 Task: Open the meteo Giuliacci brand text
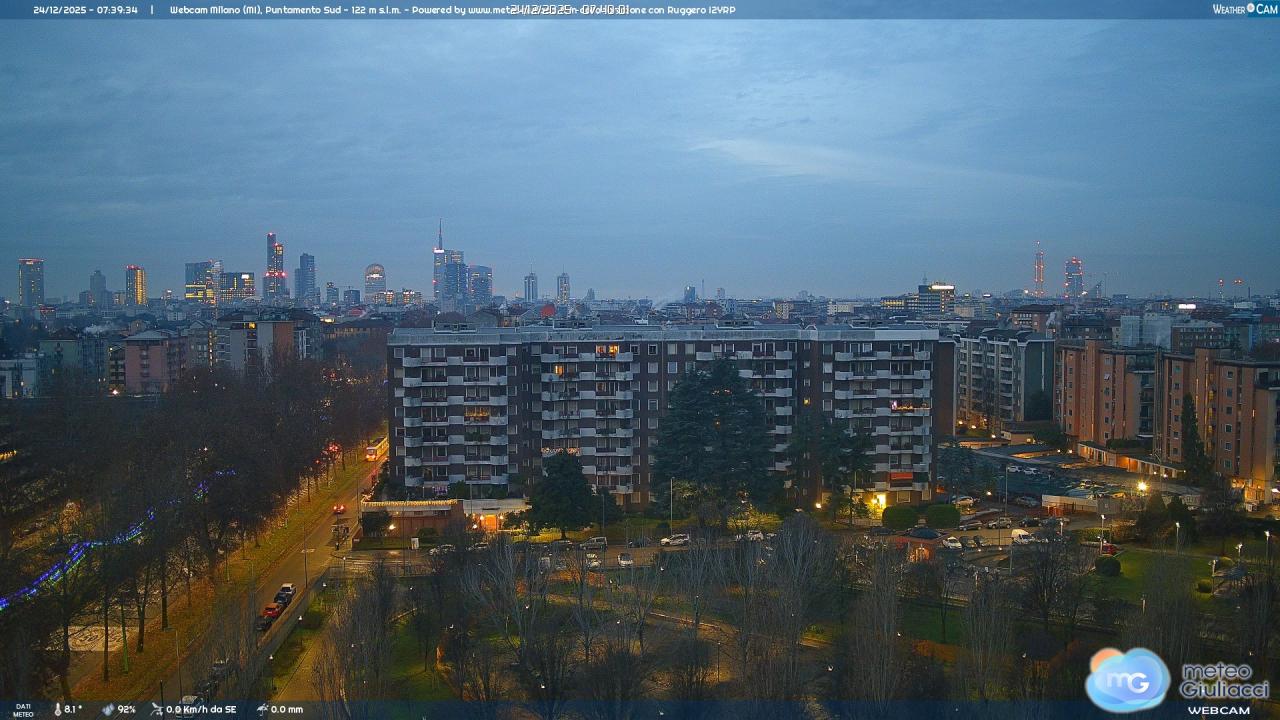point(1224,680)
